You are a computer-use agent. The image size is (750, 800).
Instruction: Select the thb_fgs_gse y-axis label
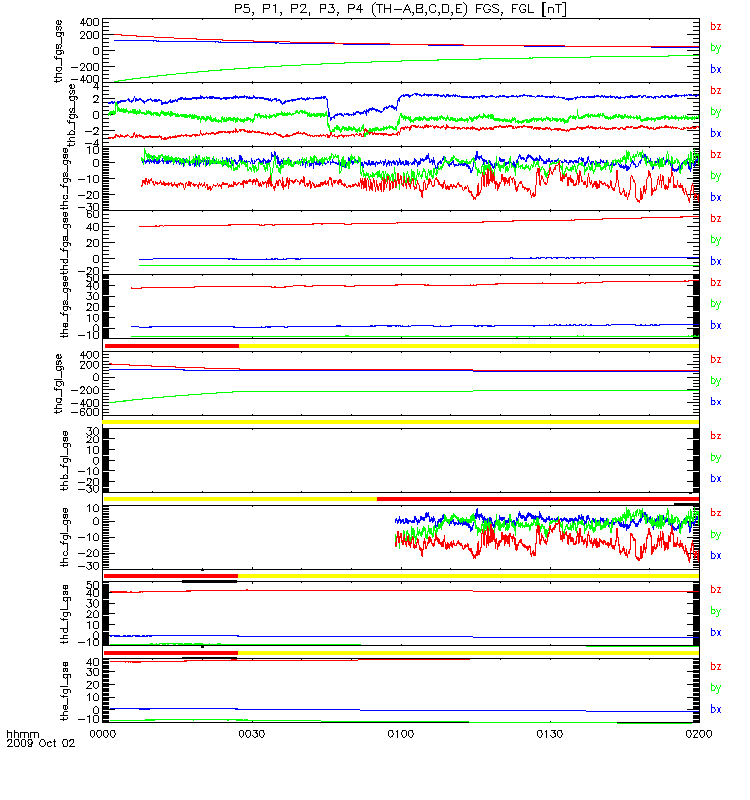click(71, 115)
